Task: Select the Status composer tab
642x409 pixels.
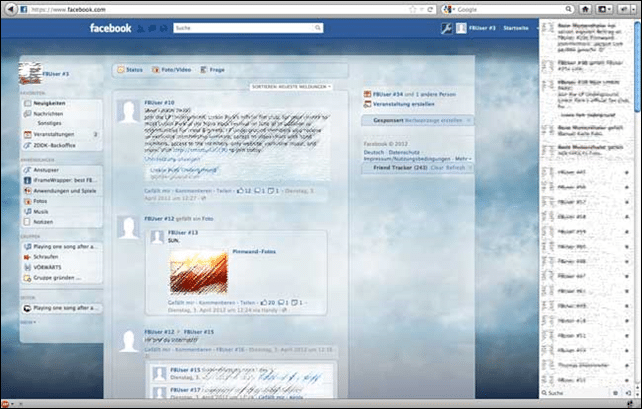Action: [x=130, y=70]
